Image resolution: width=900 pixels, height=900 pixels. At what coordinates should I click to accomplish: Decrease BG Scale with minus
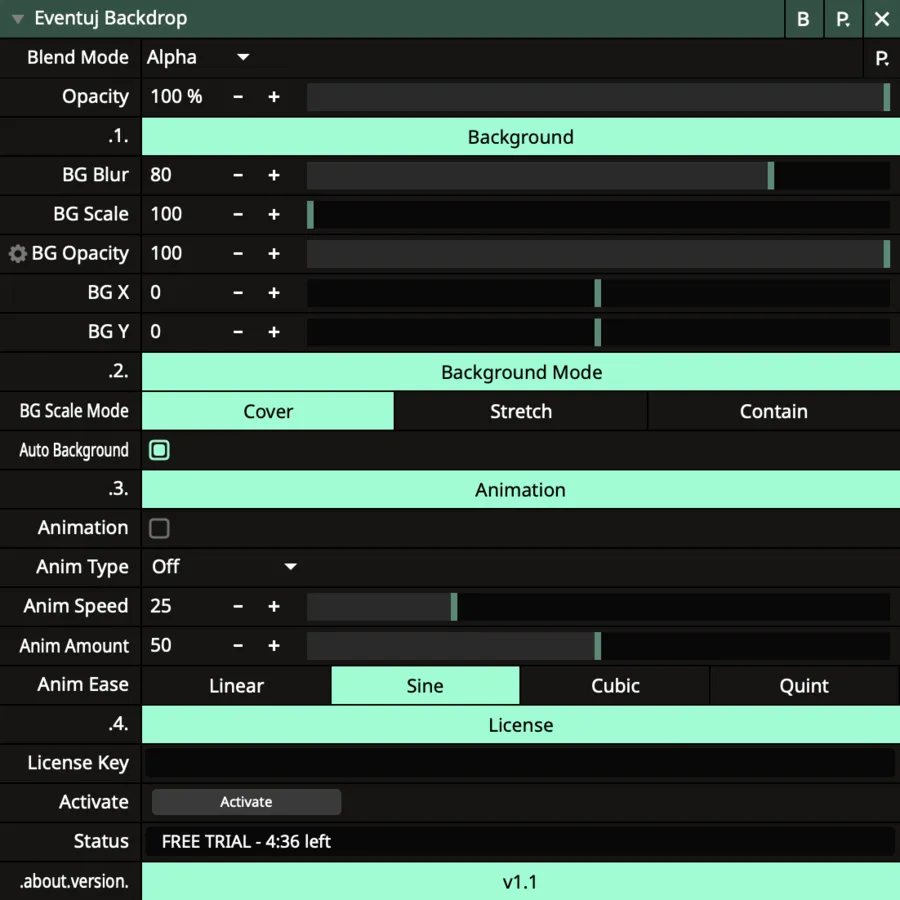(x=238, y=215)
